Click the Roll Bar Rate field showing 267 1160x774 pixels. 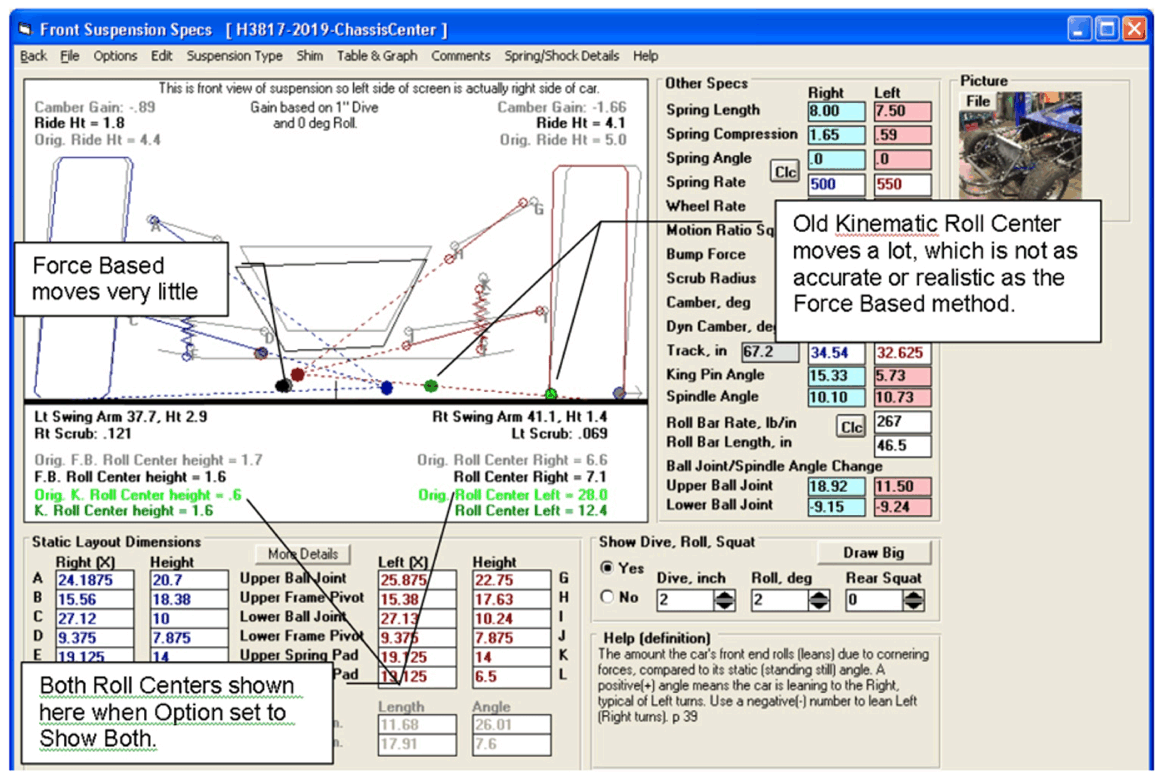902,422
